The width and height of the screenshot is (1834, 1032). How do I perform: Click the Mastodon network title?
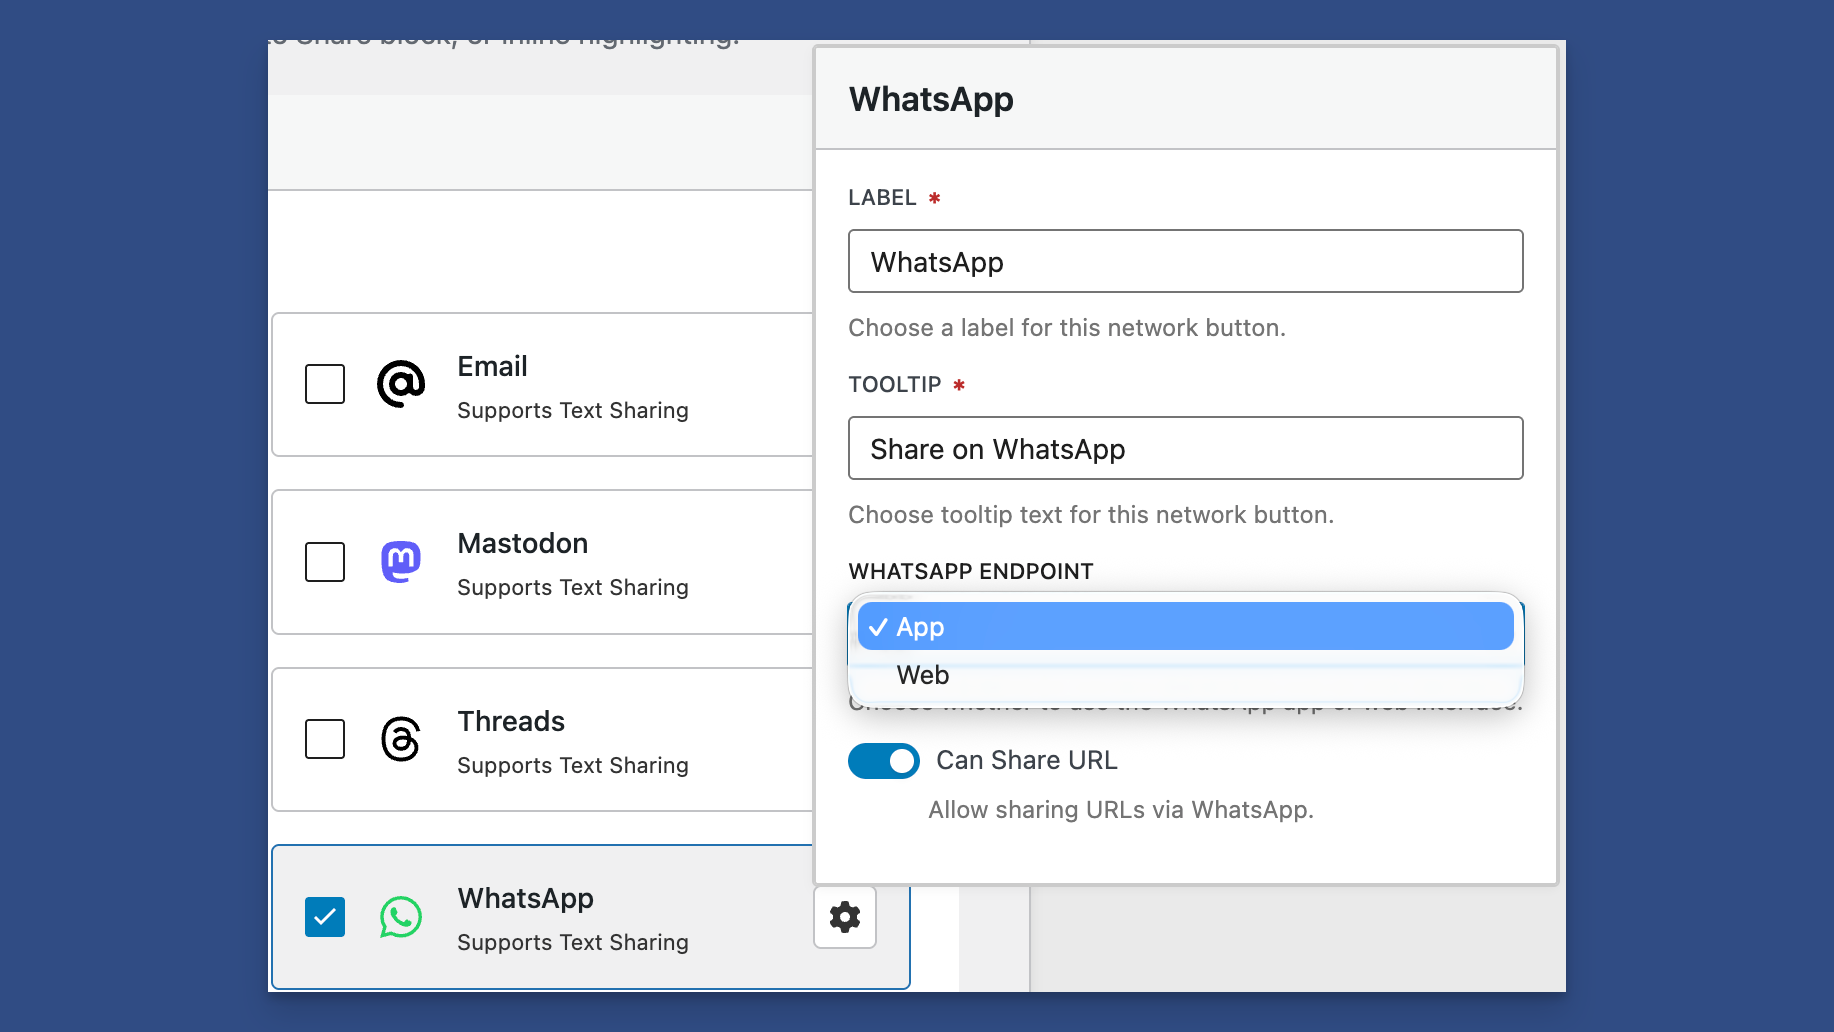[522, 544]
